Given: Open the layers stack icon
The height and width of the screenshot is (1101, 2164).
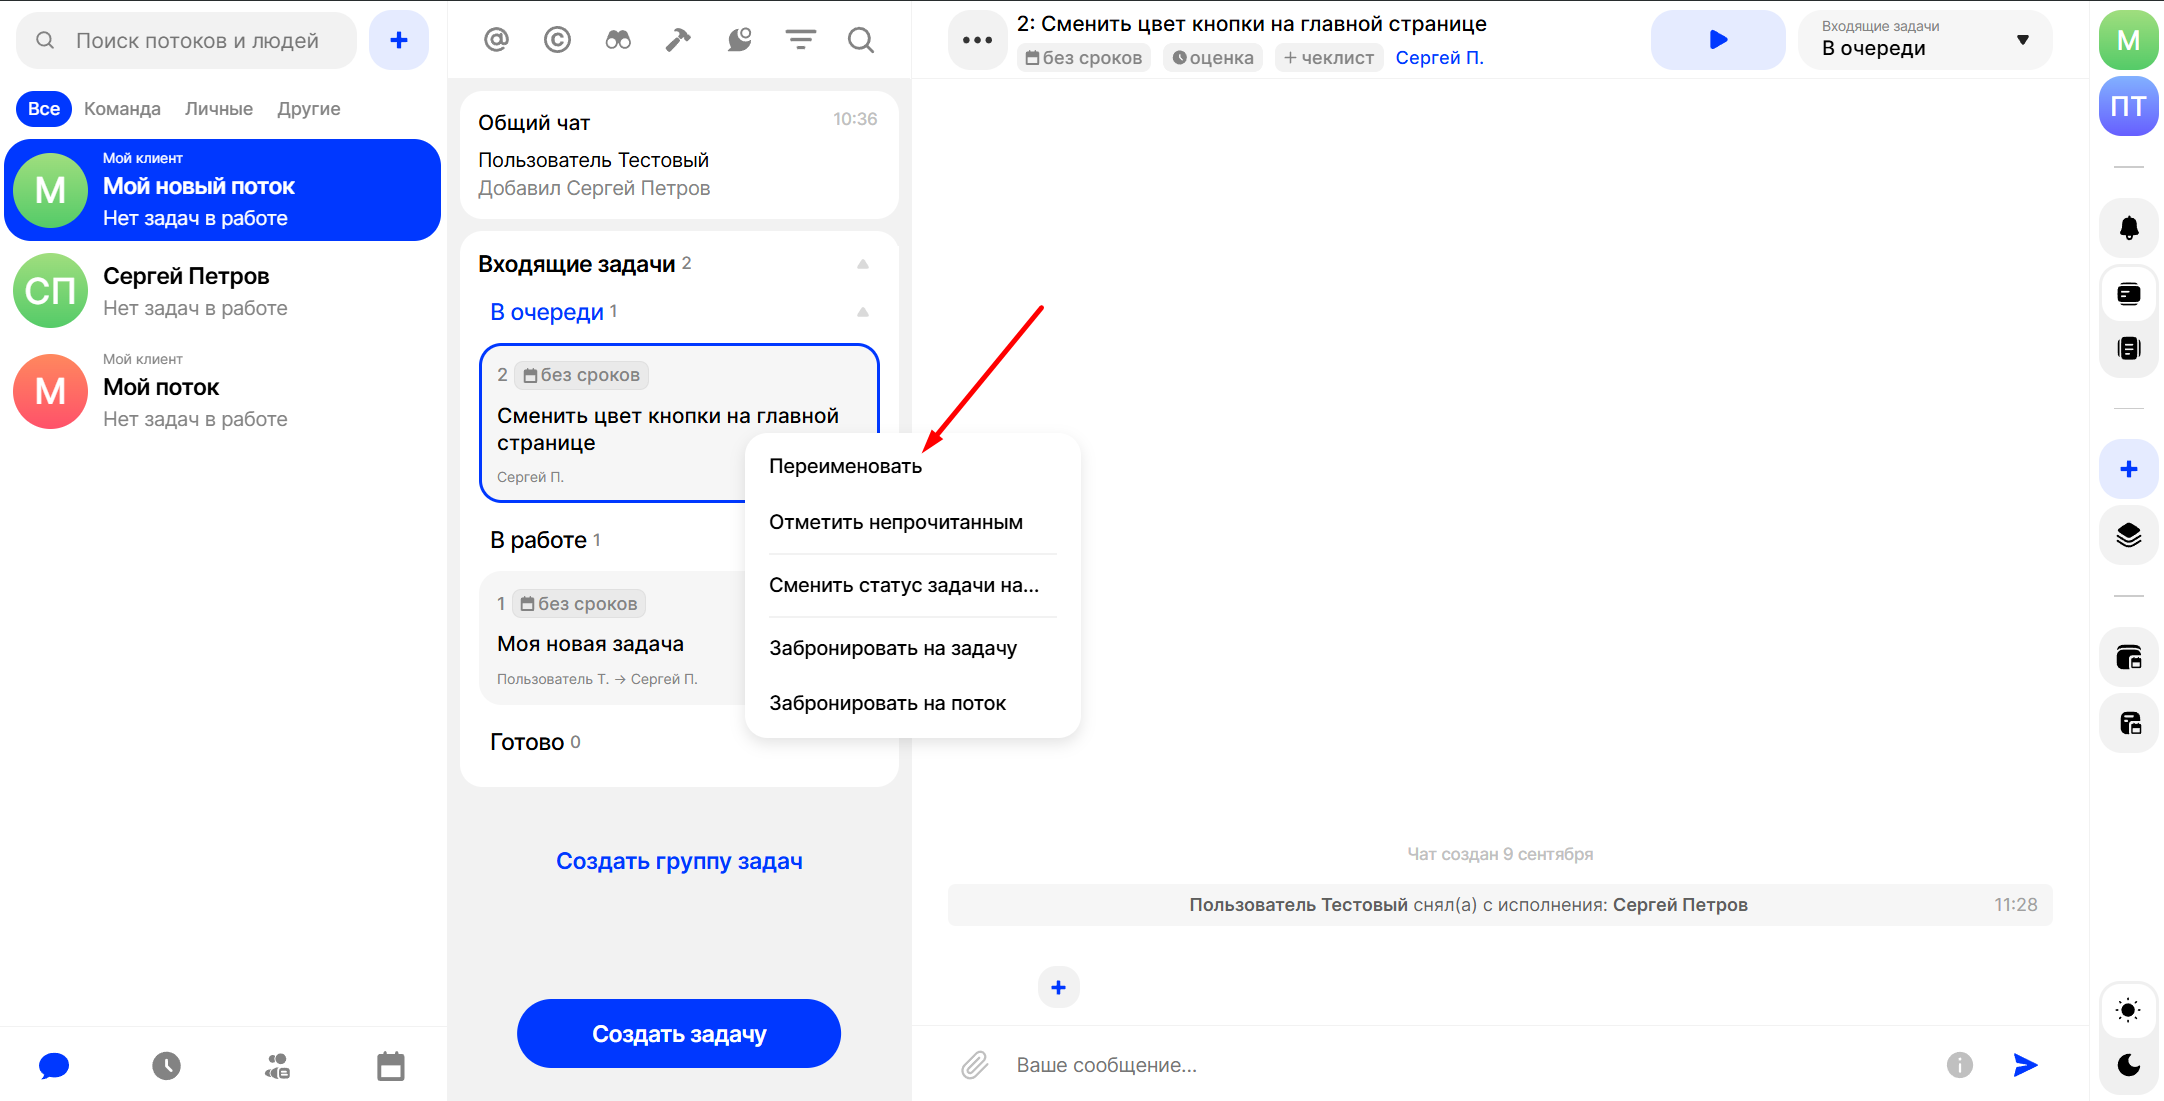Looking at the screenshot, I should tap(2128, 535).
